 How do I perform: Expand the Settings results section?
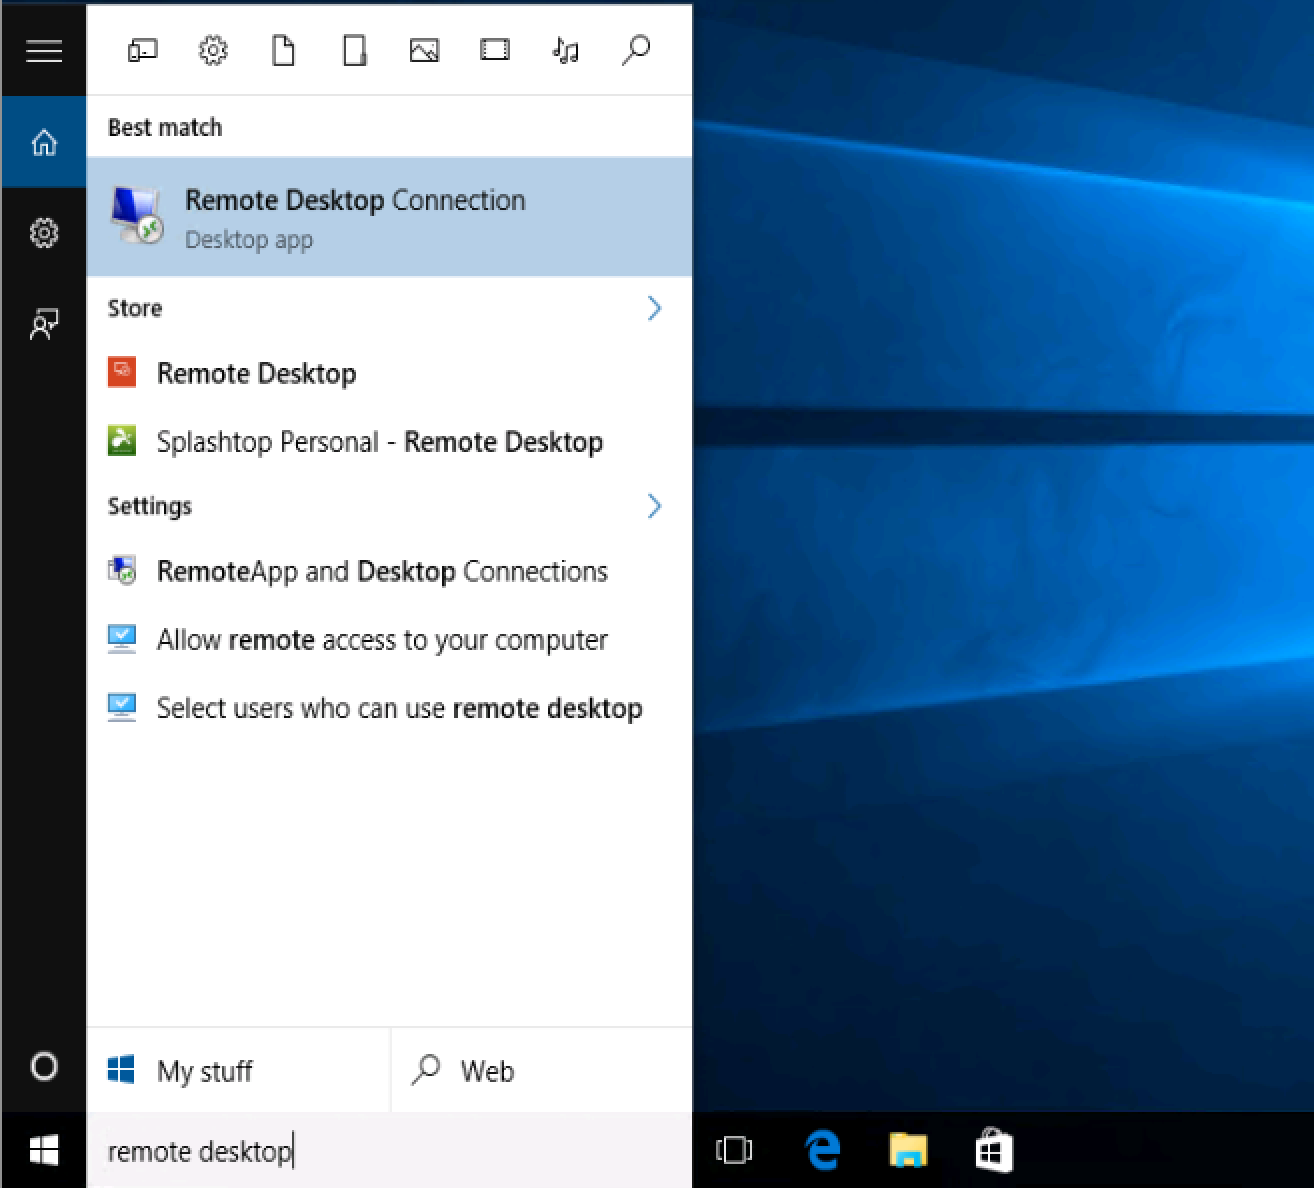pyautogui.click(x=655, y=507)
